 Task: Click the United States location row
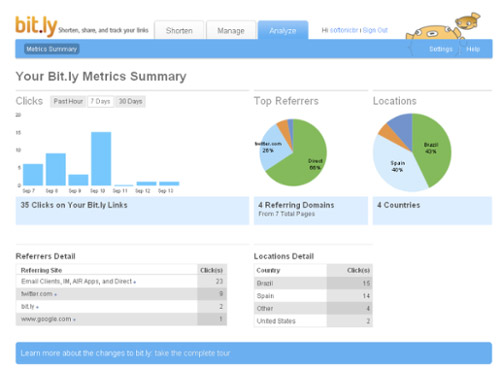(x=313, y=321)
